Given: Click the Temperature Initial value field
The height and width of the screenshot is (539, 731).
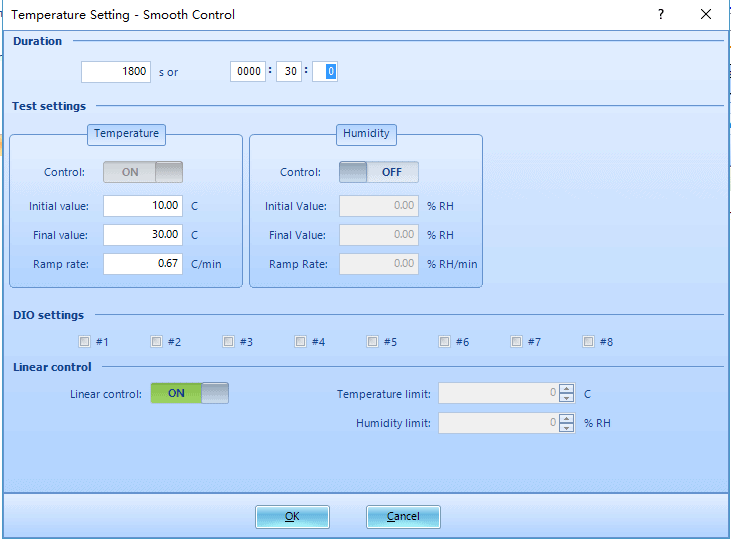Looking at the screenshot, I should coord(142,206).
